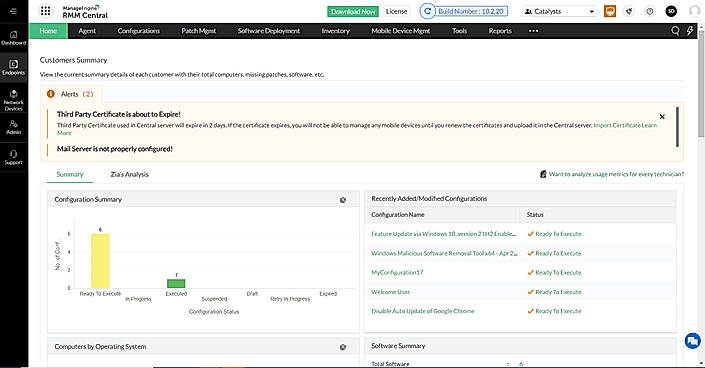This screenshot has width=705, height=368.
Task: Open the apps grid launcher
Action: click(45, 11)
